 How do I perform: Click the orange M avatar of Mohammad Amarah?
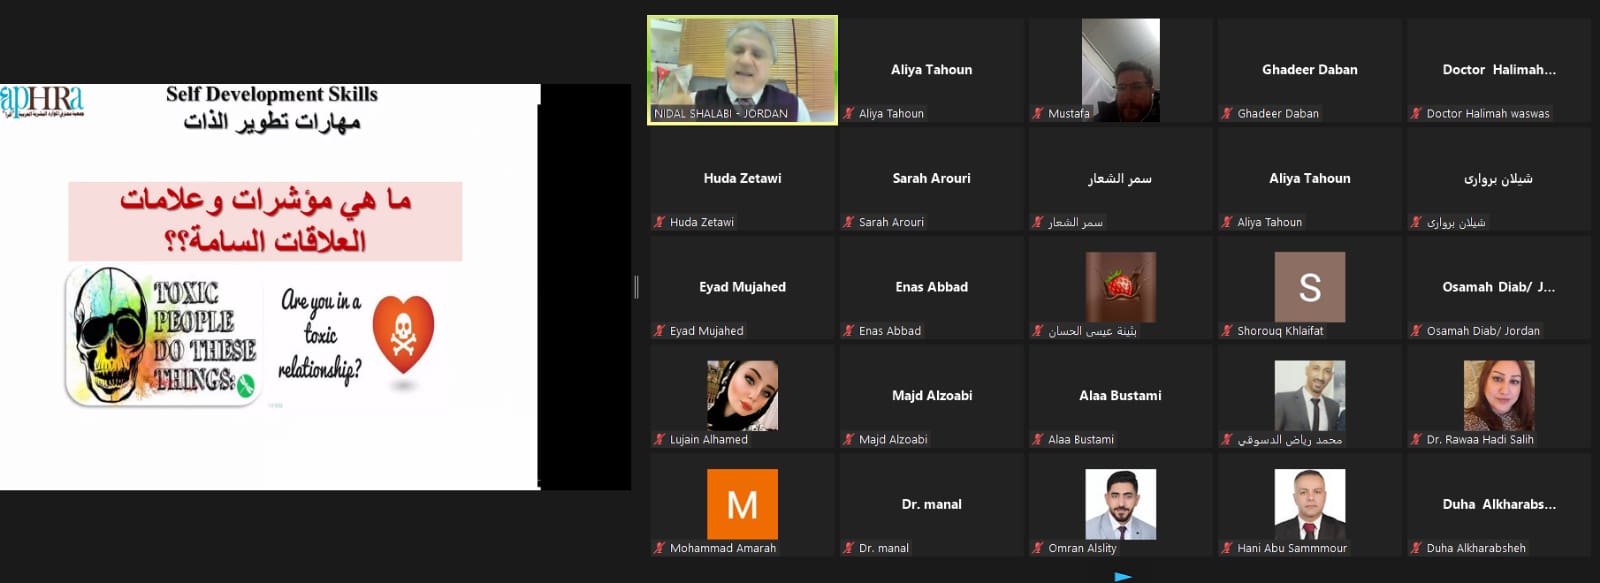pyautogui.click(x=742, y=504)
